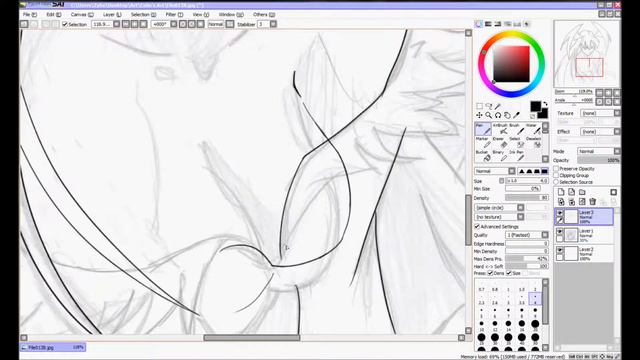Click the canvas horizontal scrollbar thumb

coord(251,338)
